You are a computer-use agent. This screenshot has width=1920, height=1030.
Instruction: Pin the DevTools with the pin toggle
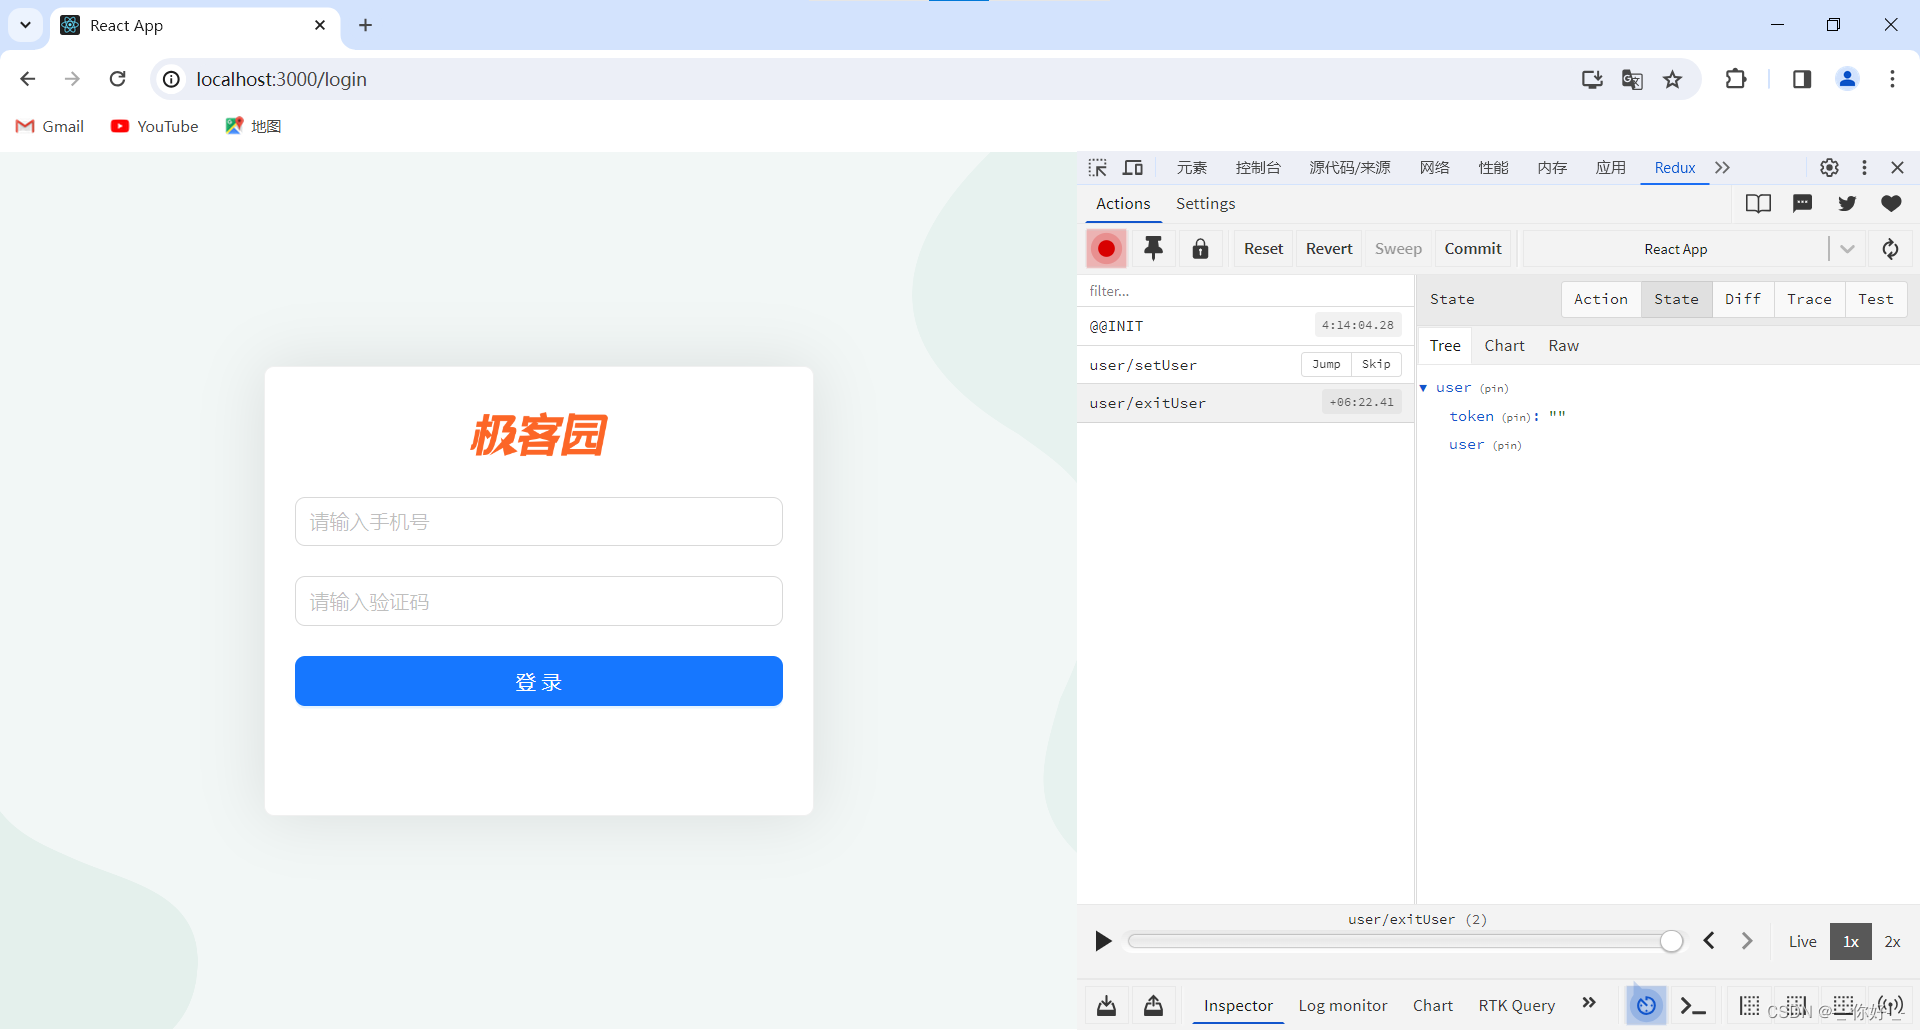[1154, 248]
